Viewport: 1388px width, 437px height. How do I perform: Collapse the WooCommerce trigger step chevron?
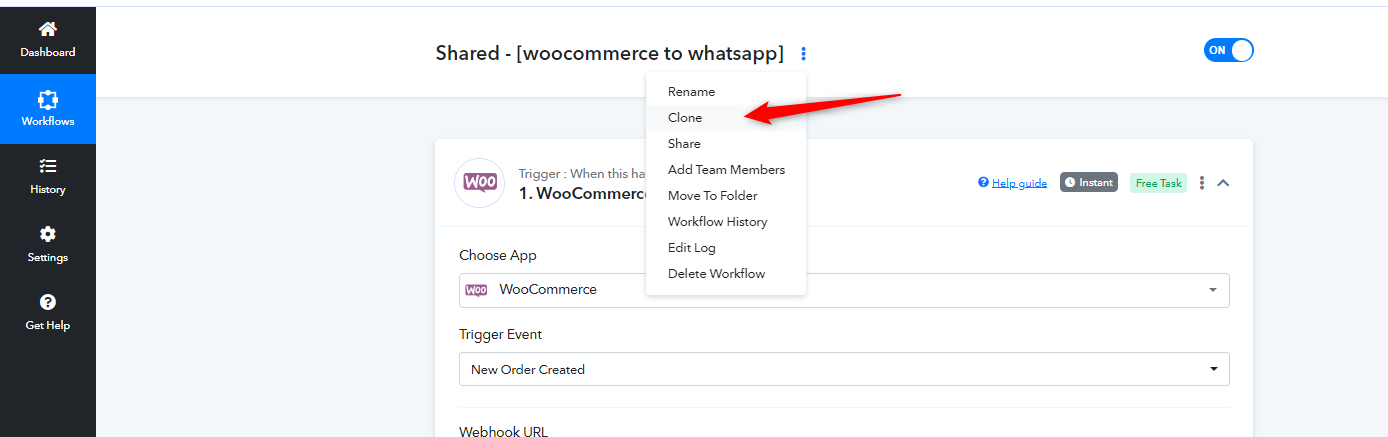[1223, 183]
